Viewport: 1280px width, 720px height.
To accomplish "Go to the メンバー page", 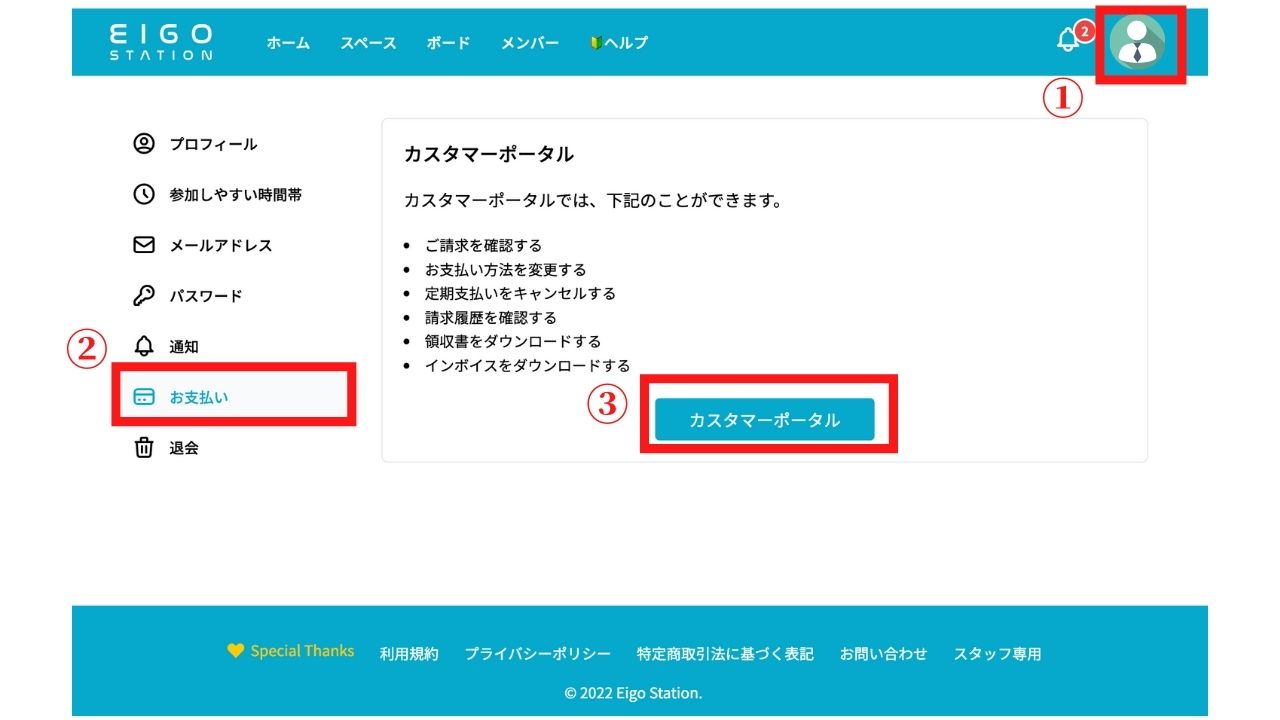I will click(x=529, y=43).
